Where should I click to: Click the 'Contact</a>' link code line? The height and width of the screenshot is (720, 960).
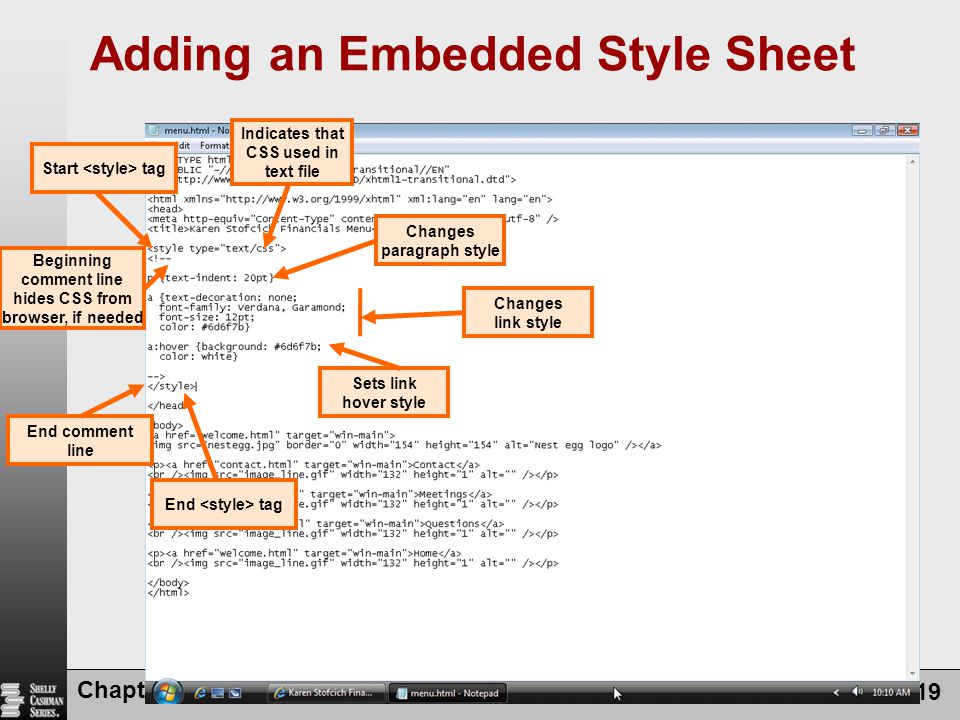click(x=313, y=465)
